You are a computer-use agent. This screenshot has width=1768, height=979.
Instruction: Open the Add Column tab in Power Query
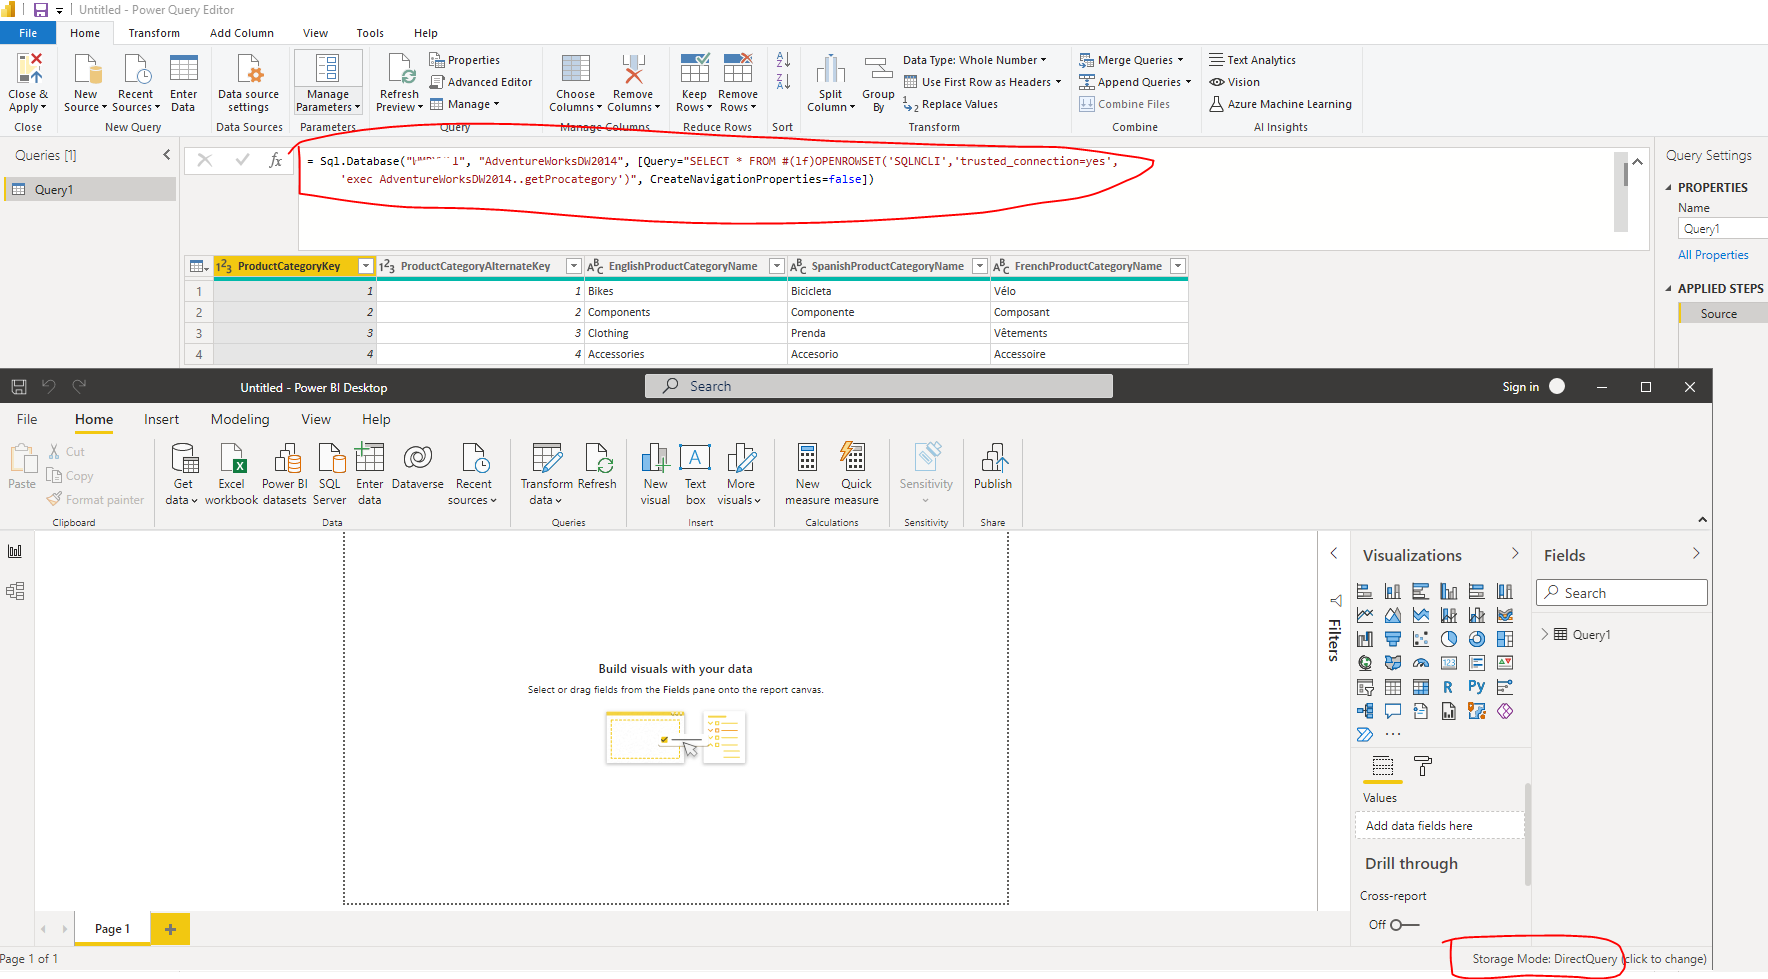pos(242,33)
